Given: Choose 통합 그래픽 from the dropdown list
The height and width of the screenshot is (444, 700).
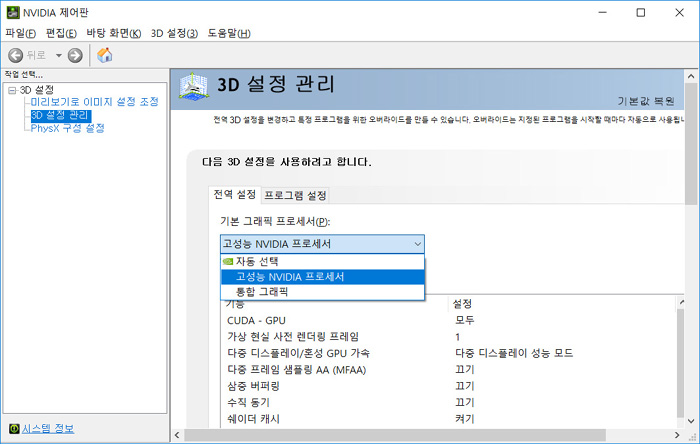Looking at the screenshot, I should tap(322, 292).
